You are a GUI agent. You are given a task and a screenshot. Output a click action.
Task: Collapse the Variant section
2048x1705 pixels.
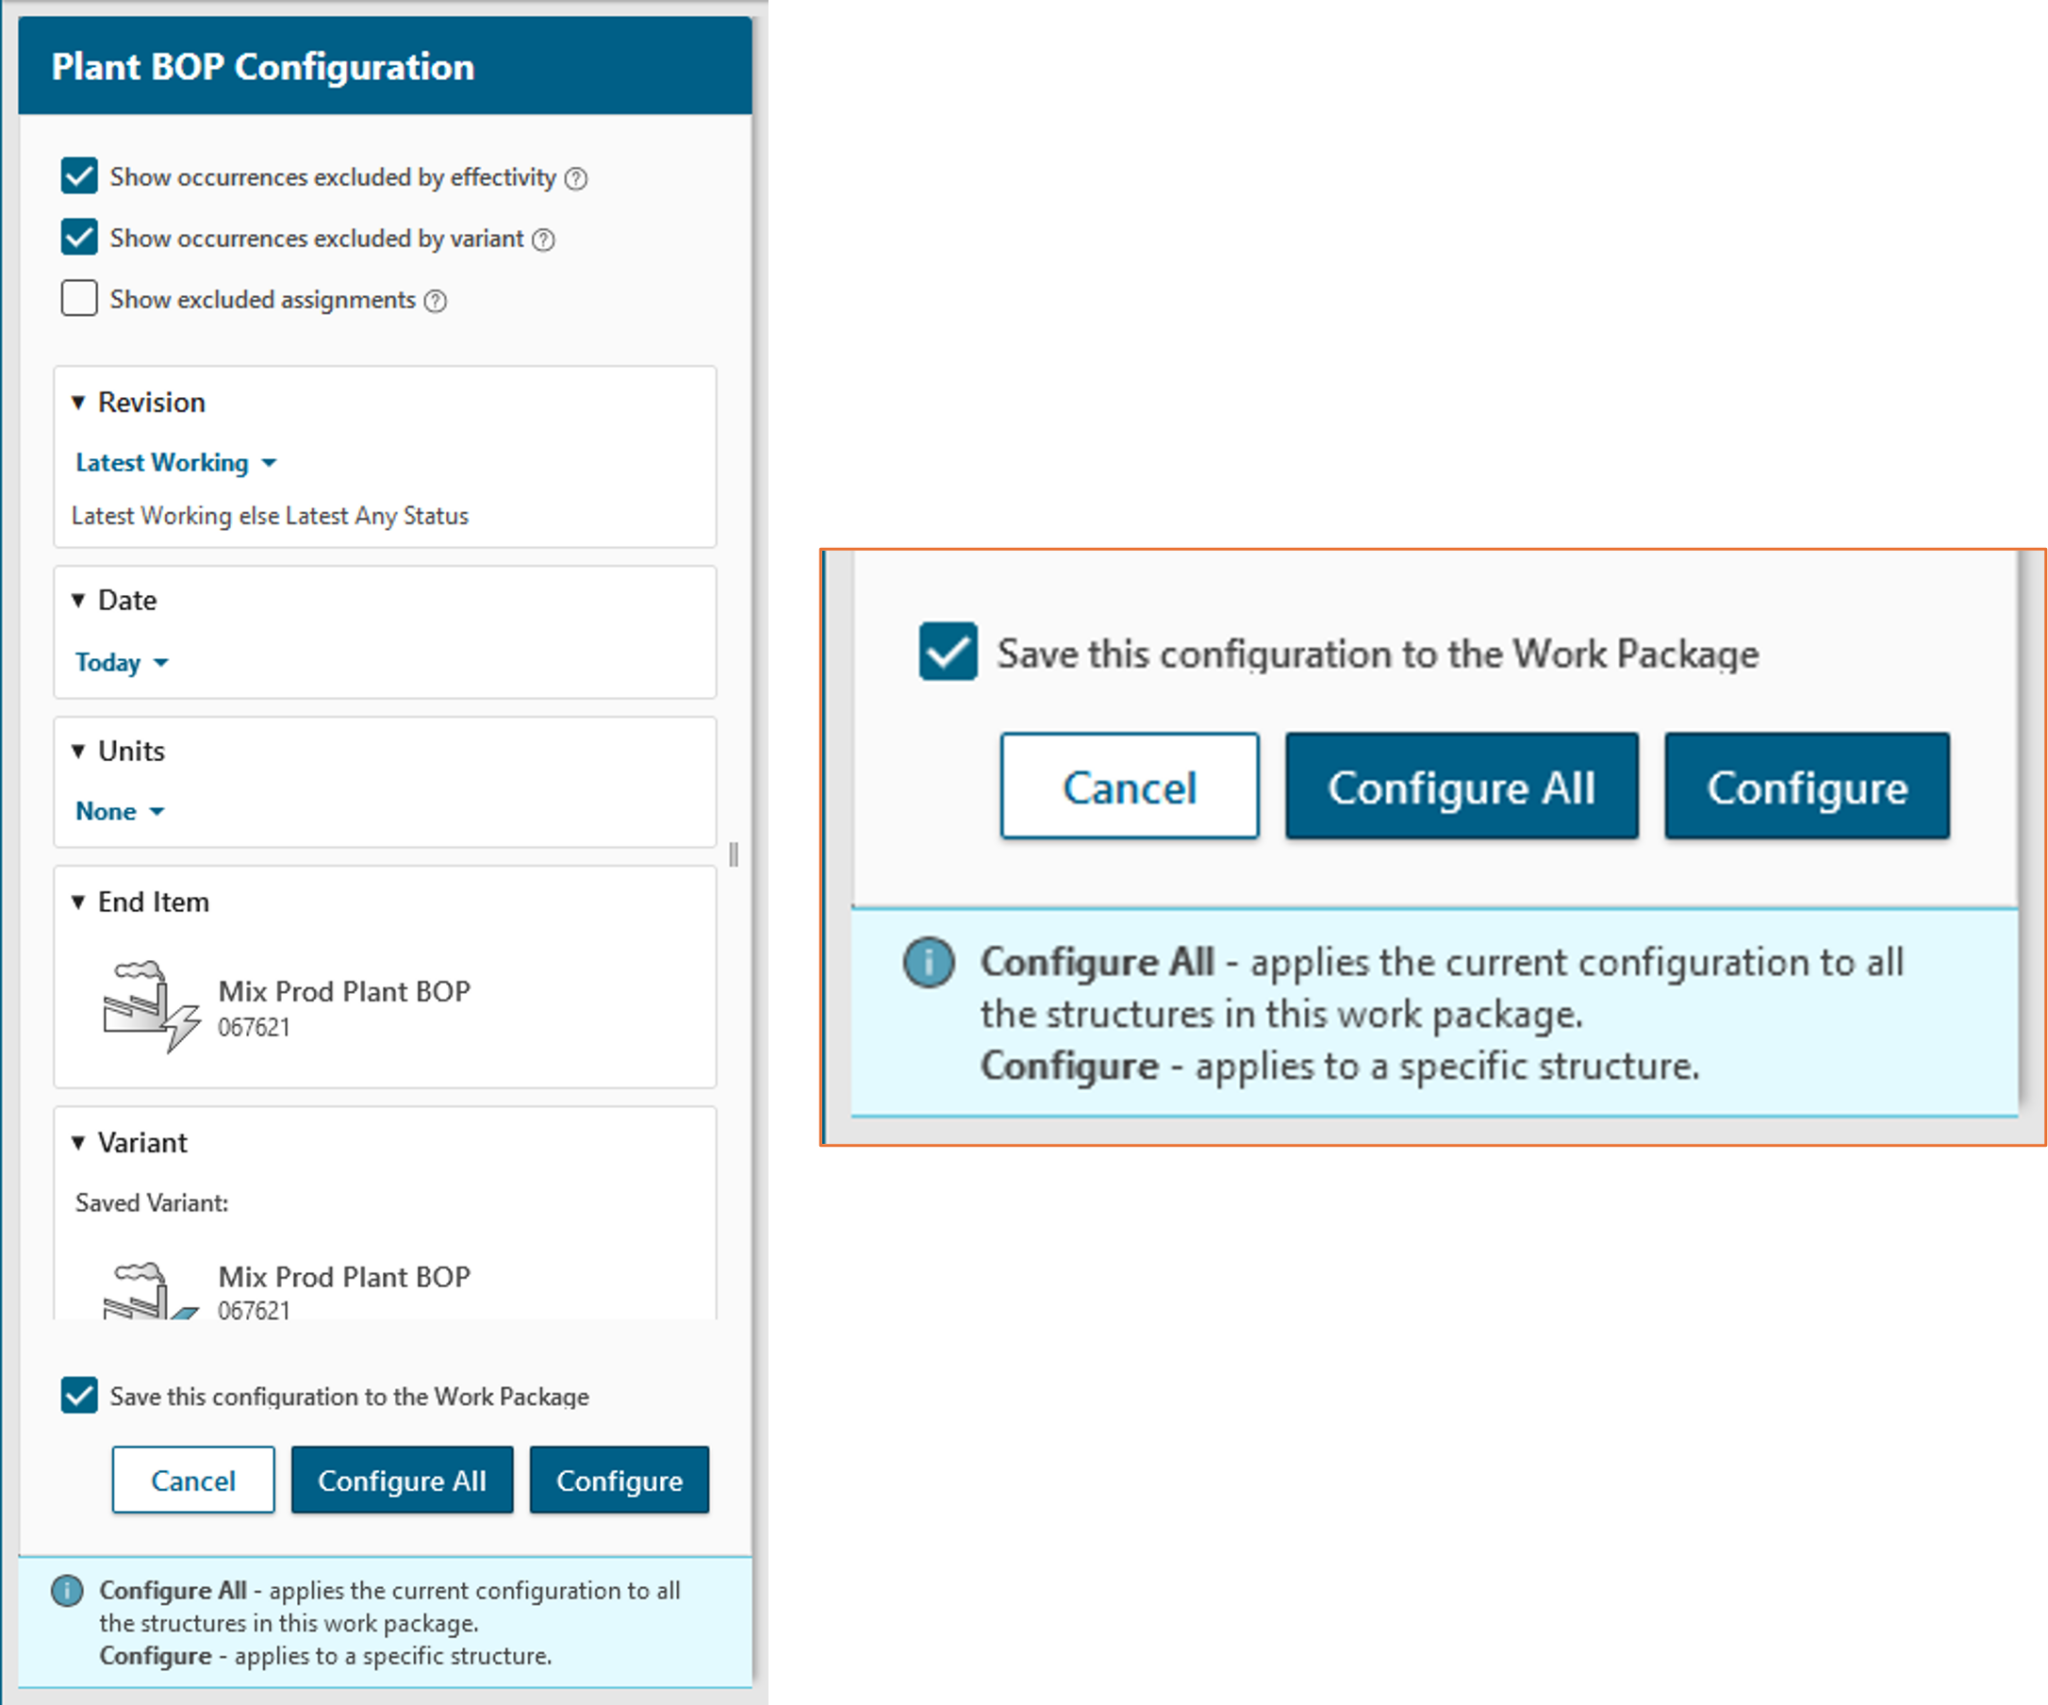coord(81,1142)
